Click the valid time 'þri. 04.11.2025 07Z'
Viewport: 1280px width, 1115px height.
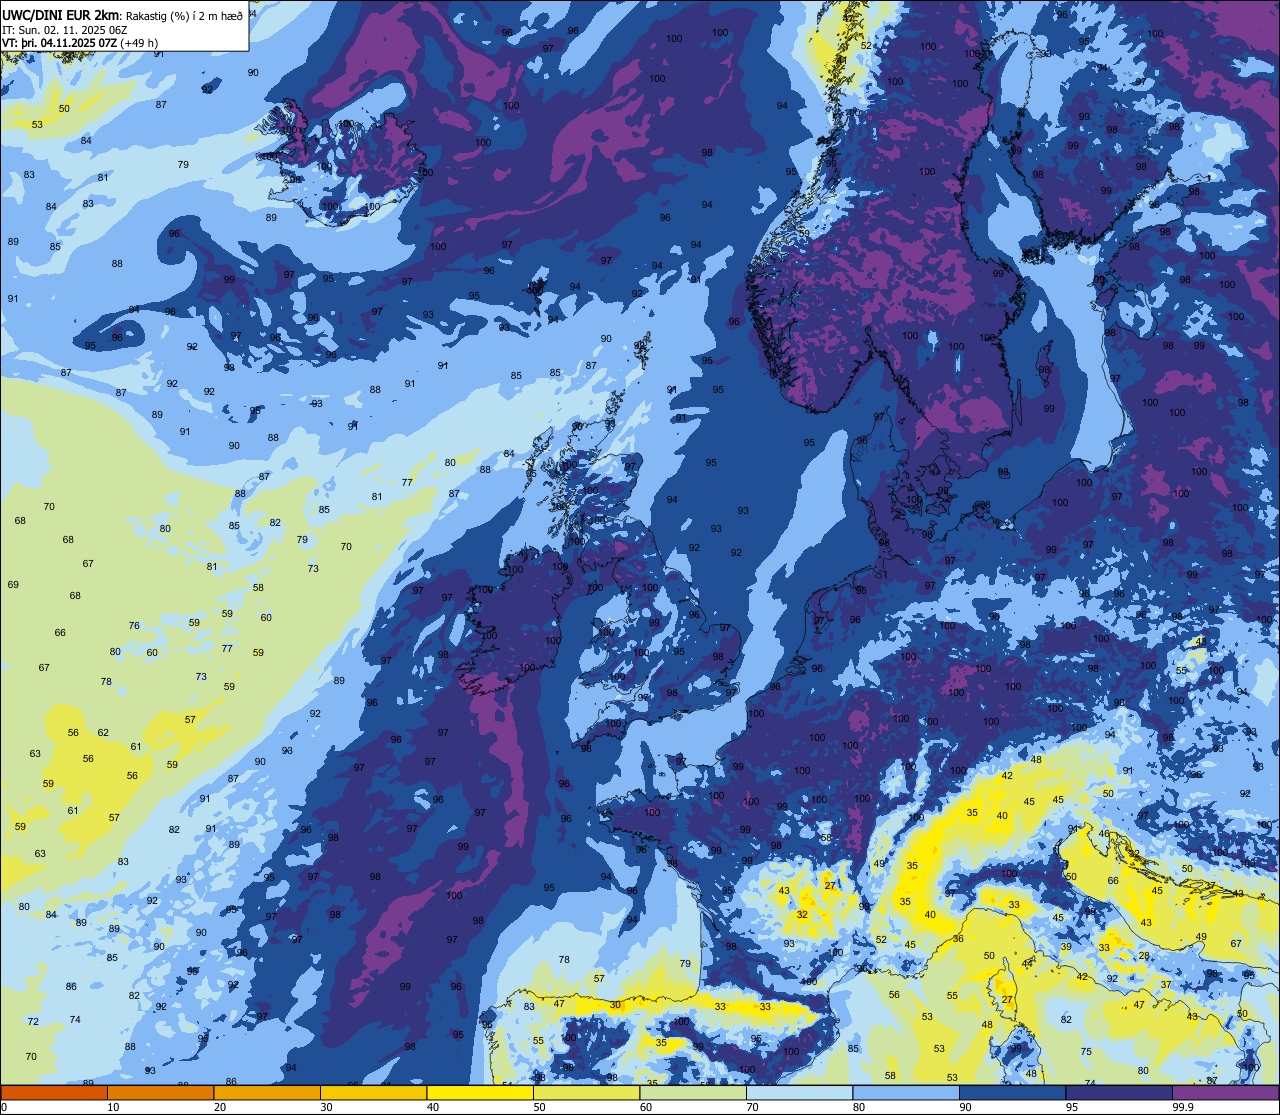click(67, 43)
